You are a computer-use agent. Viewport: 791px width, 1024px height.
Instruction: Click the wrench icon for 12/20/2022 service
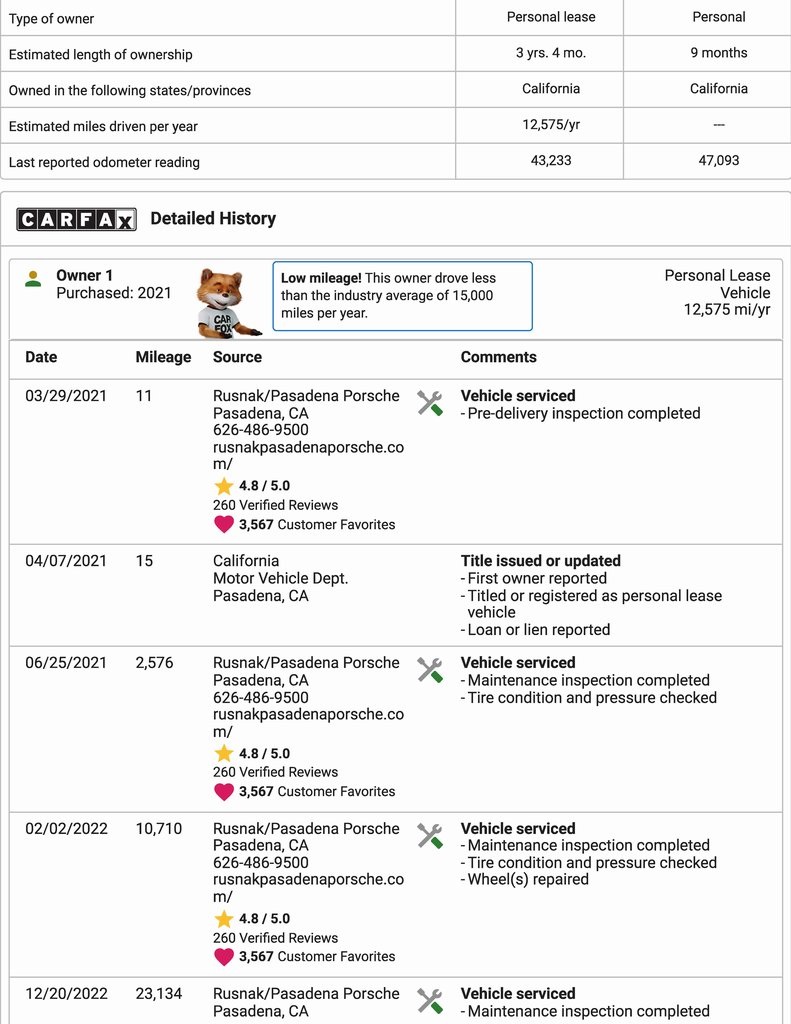[x=430, y=1001]
